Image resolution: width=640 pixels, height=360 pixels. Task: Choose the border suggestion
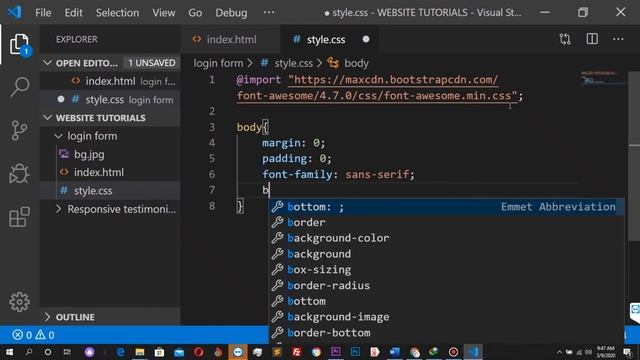(x=447, y=222)
